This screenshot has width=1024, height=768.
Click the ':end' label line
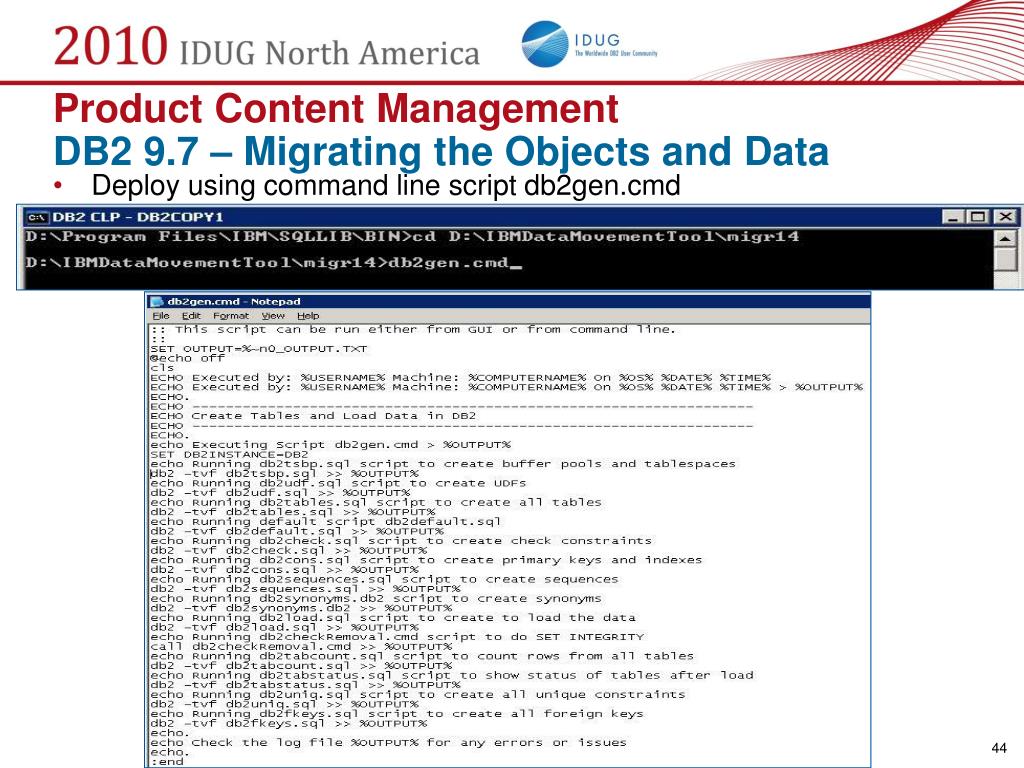coord(167,762)
